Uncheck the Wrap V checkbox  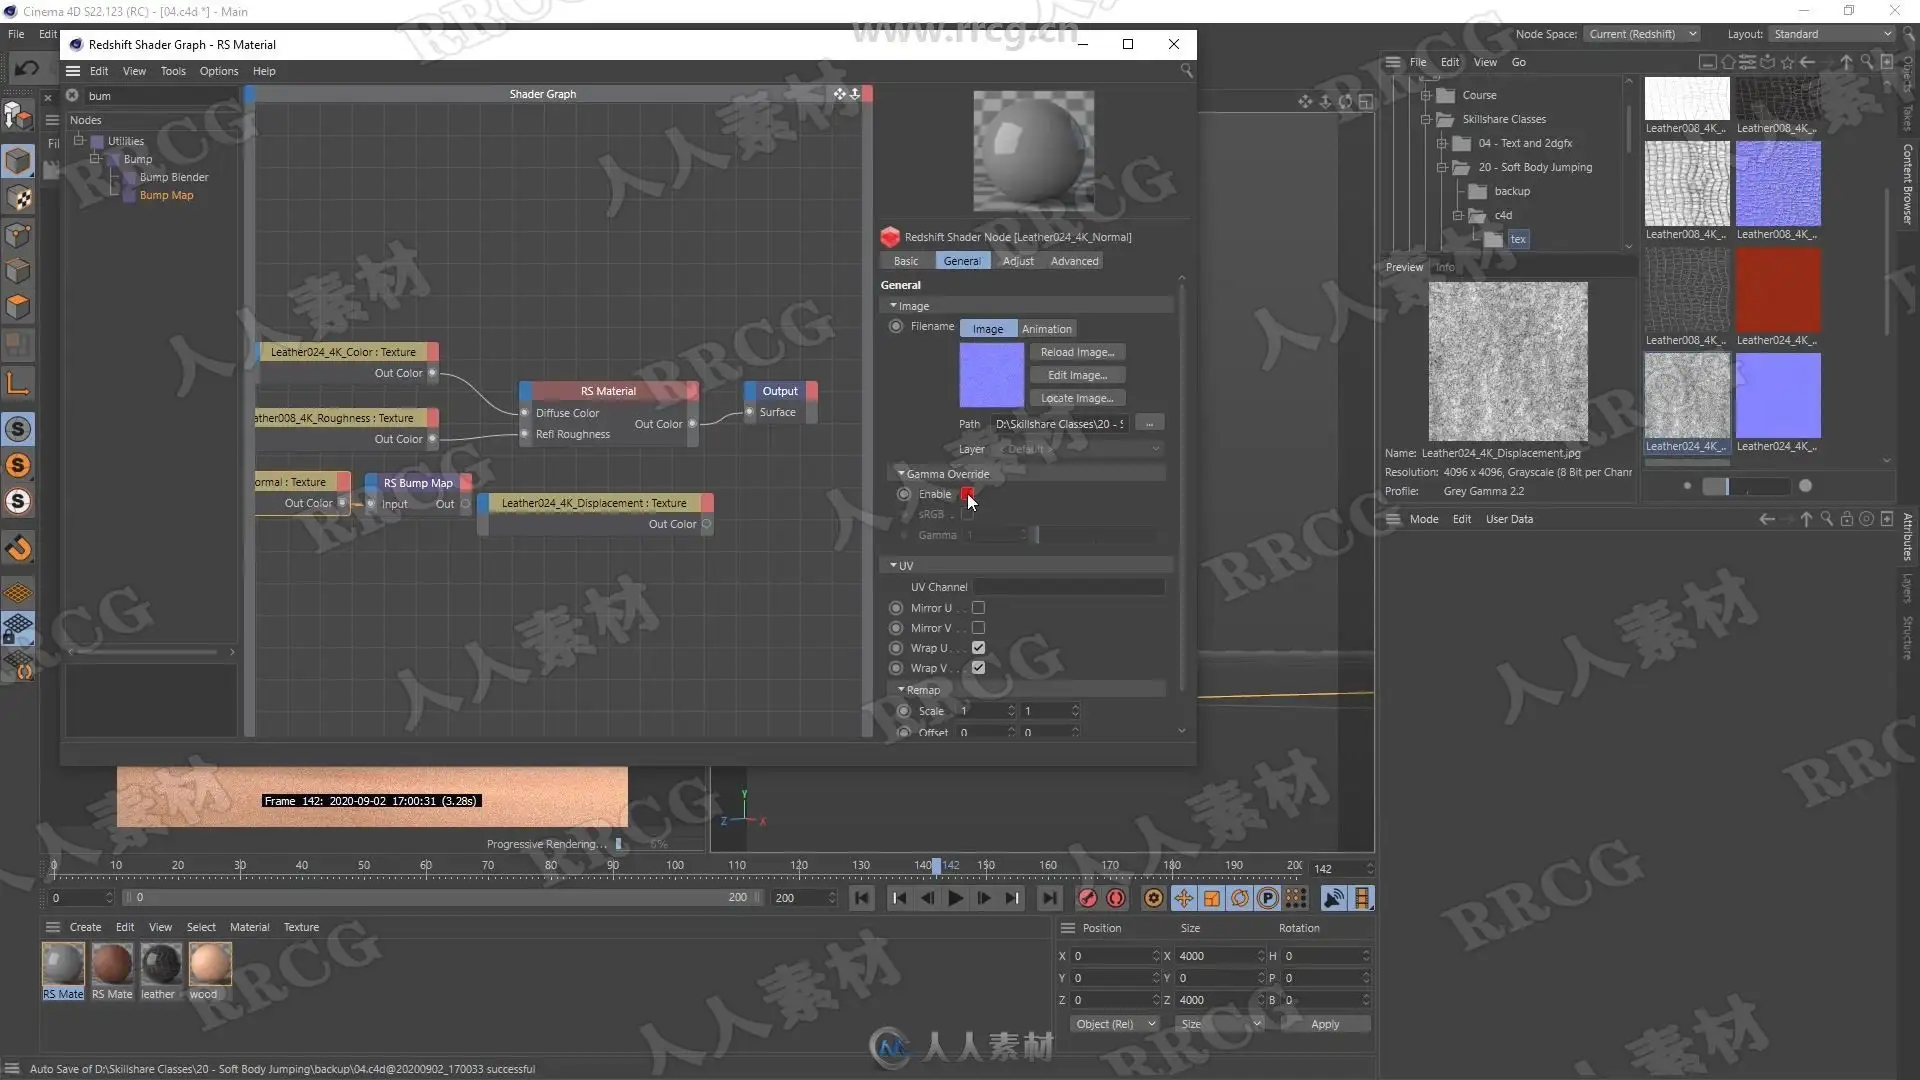(x=978, y=668)
